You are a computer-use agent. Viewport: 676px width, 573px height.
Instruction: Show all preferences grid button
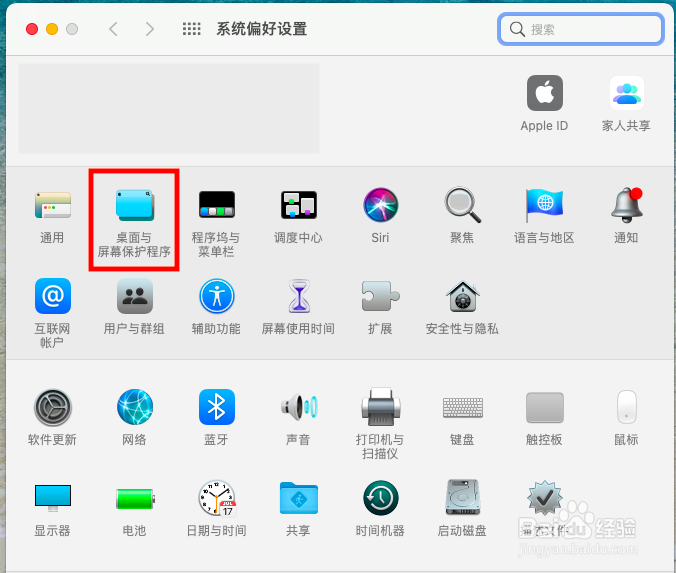pyautogui.click(x=191, y=29)
